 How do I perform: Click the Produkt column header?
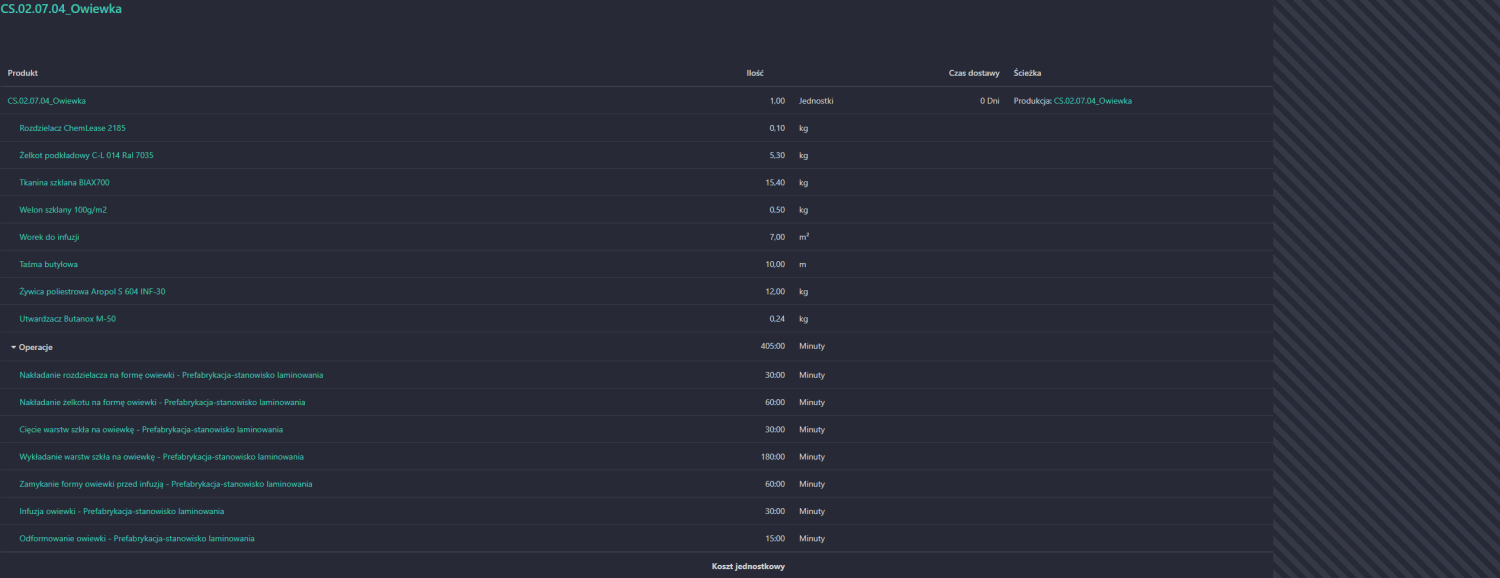click(22, 73)
